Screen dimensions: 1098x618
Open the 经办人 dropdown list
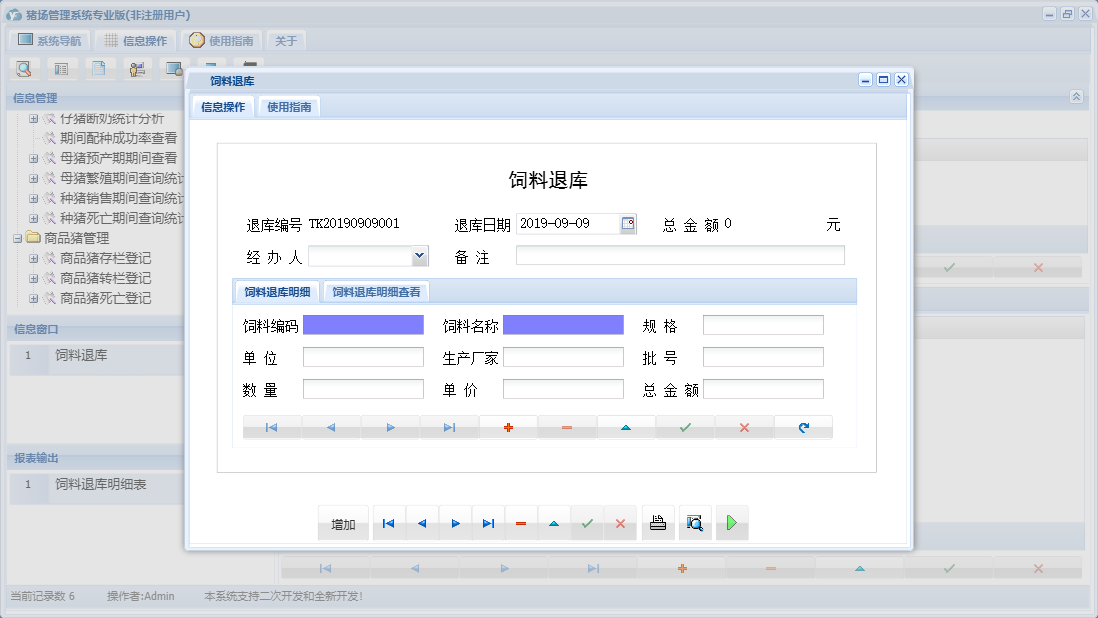coord(420,257)
